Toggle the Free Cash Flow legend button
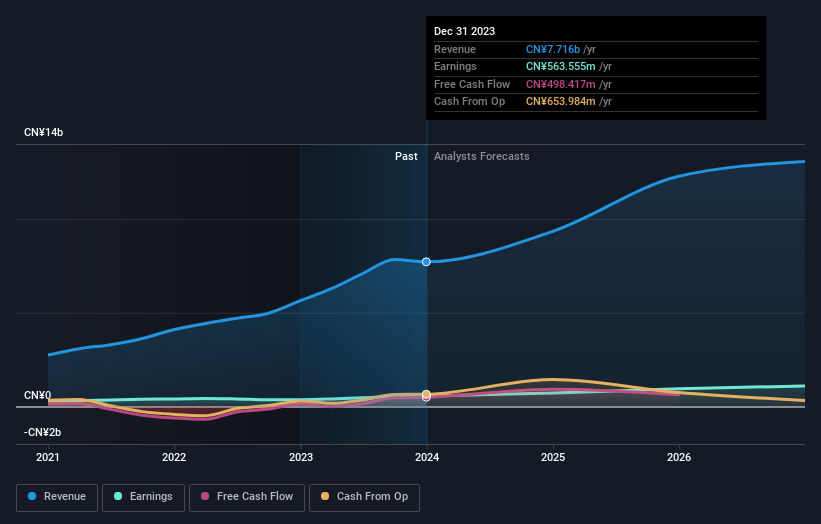821x524 pixels. coord(247,497)
